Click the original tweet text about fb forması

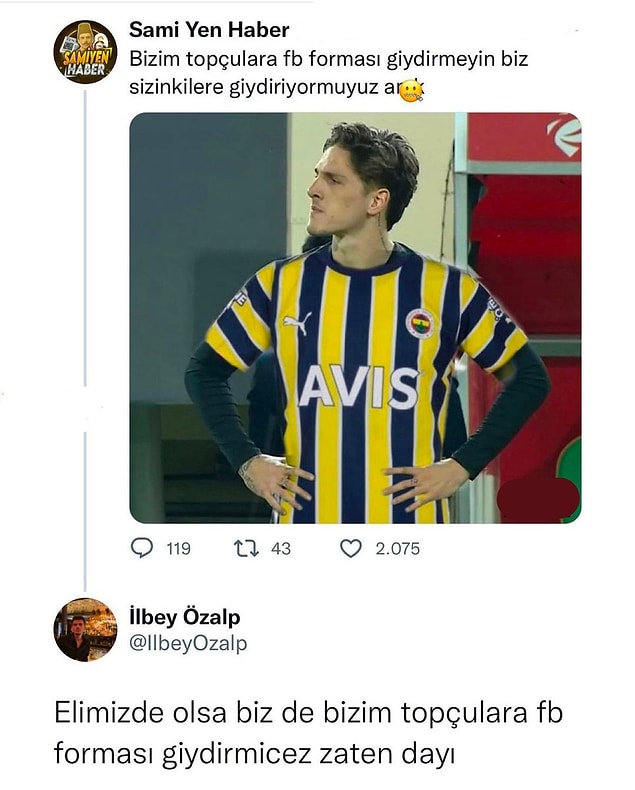point(329,73)
